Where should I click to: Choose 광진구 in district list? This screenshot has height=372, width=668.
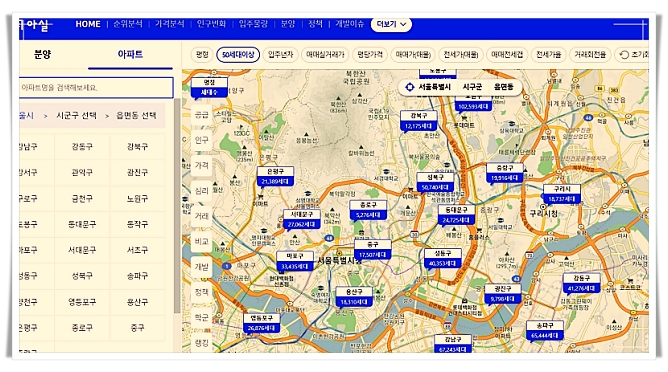click(137, 173)
